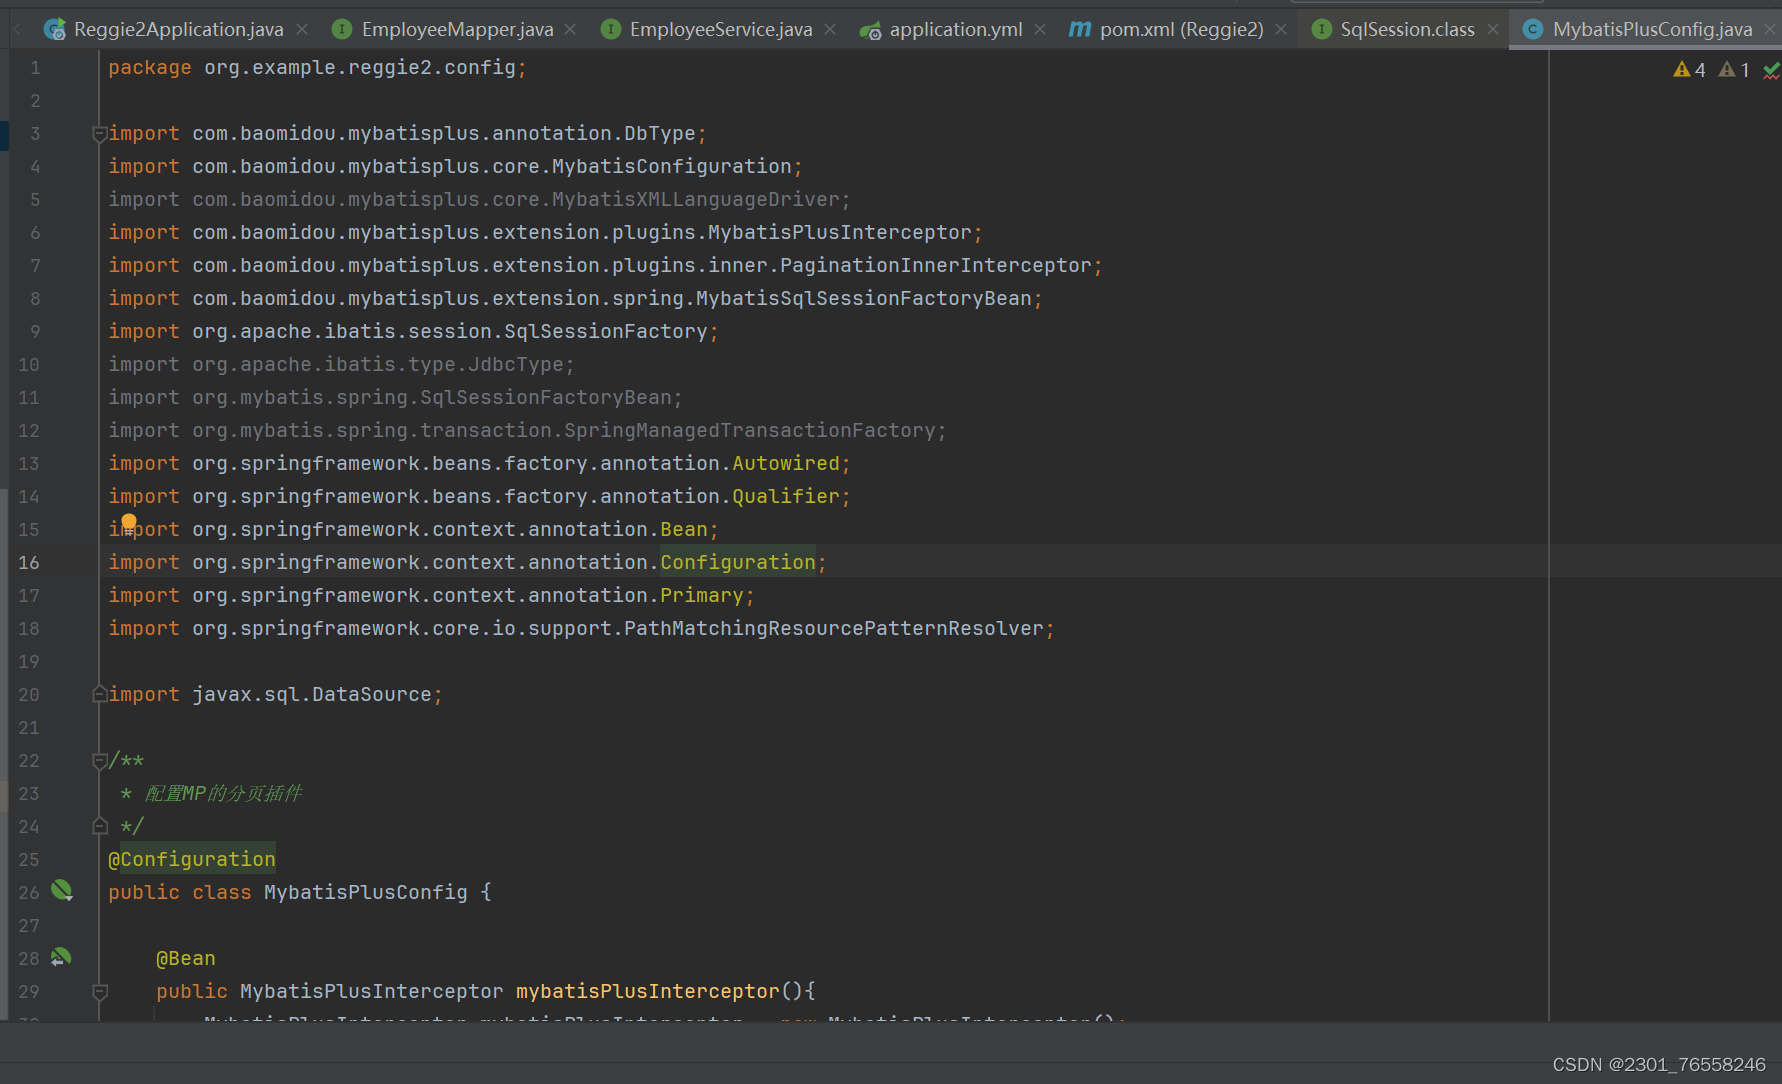Click the weak warnings indicator showing 1
The height and width of the screenshot is (1084, 1782).
pos(1734,70)
